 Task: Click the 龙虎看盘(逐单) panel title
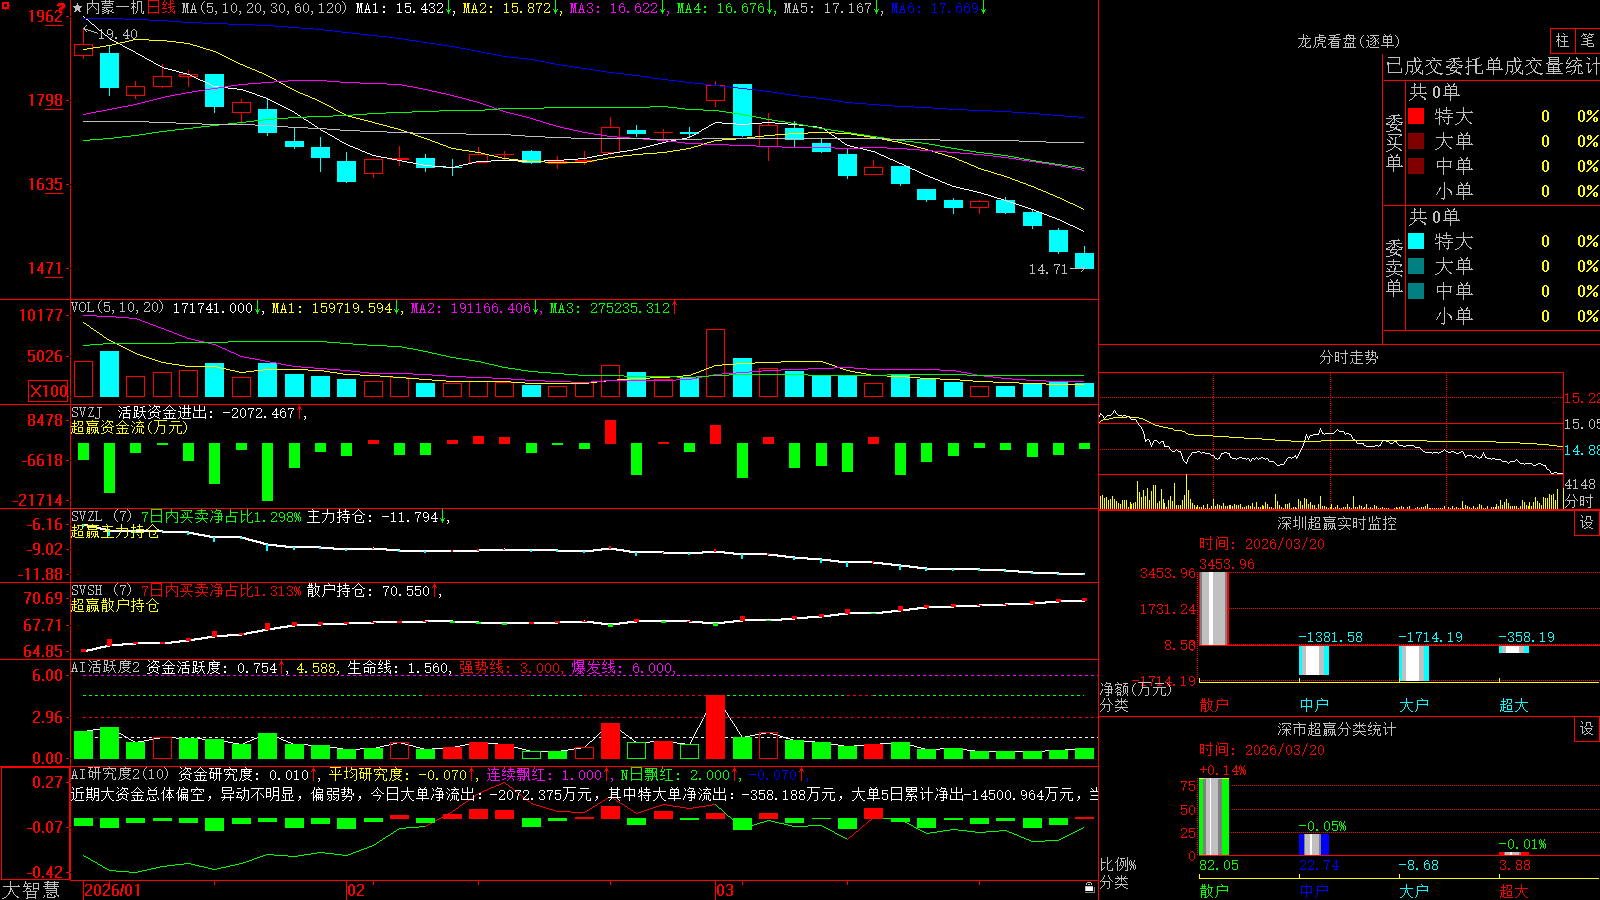pyautogui.click(x=1348, y=41)
